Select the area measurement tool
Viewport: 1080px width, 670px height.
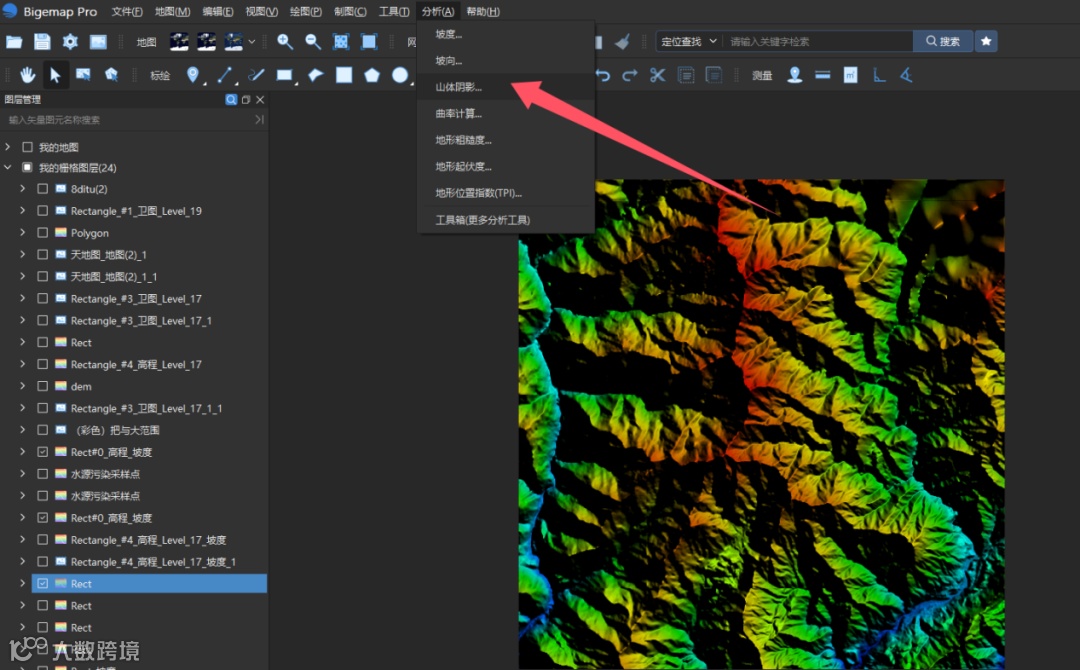(851, 75)
